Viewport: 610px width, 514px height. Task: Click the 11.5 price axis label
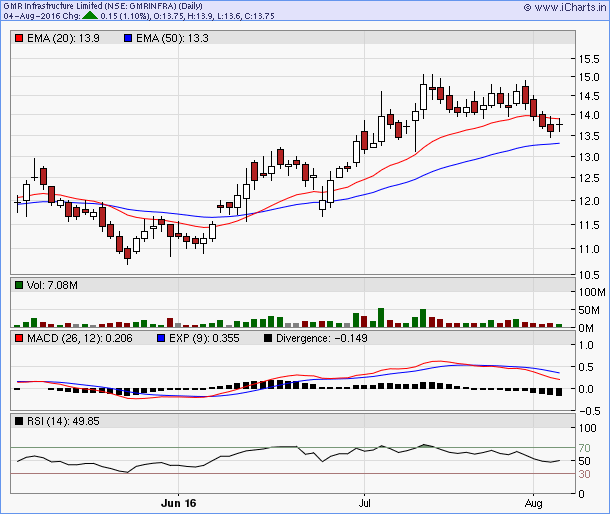[x=589, y=225]
